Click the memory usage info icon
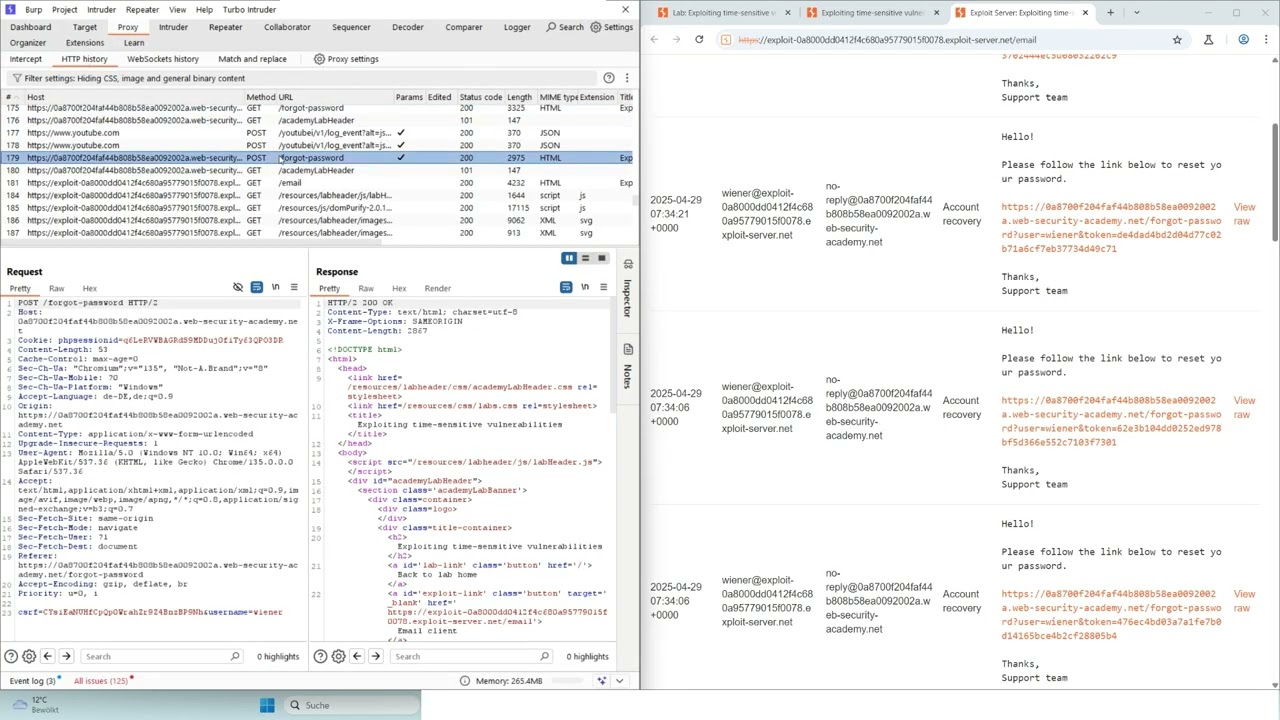This screenshot has width=1280, height=720. point(465,681)
